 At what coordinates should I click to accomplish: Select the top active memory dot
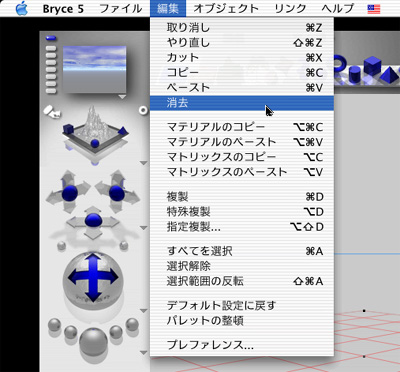[51, 39]
